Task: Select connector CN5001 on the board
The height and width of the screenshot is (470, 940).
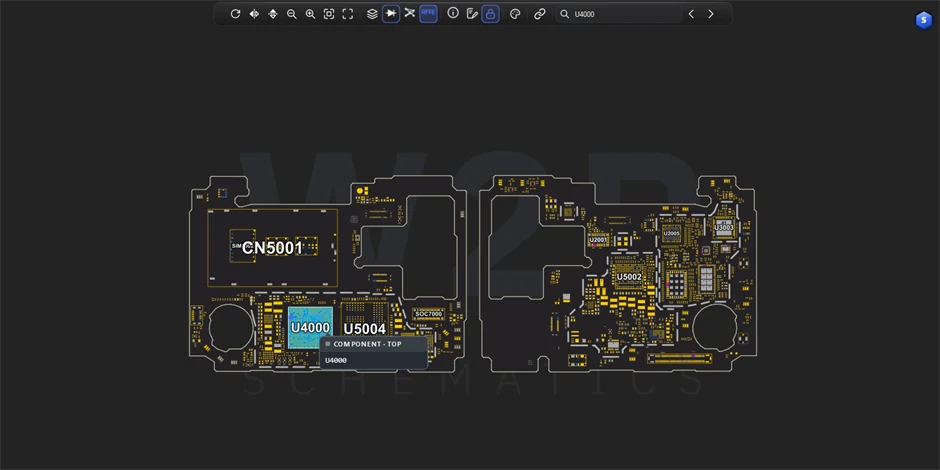Action: click(x=272, y=248)
